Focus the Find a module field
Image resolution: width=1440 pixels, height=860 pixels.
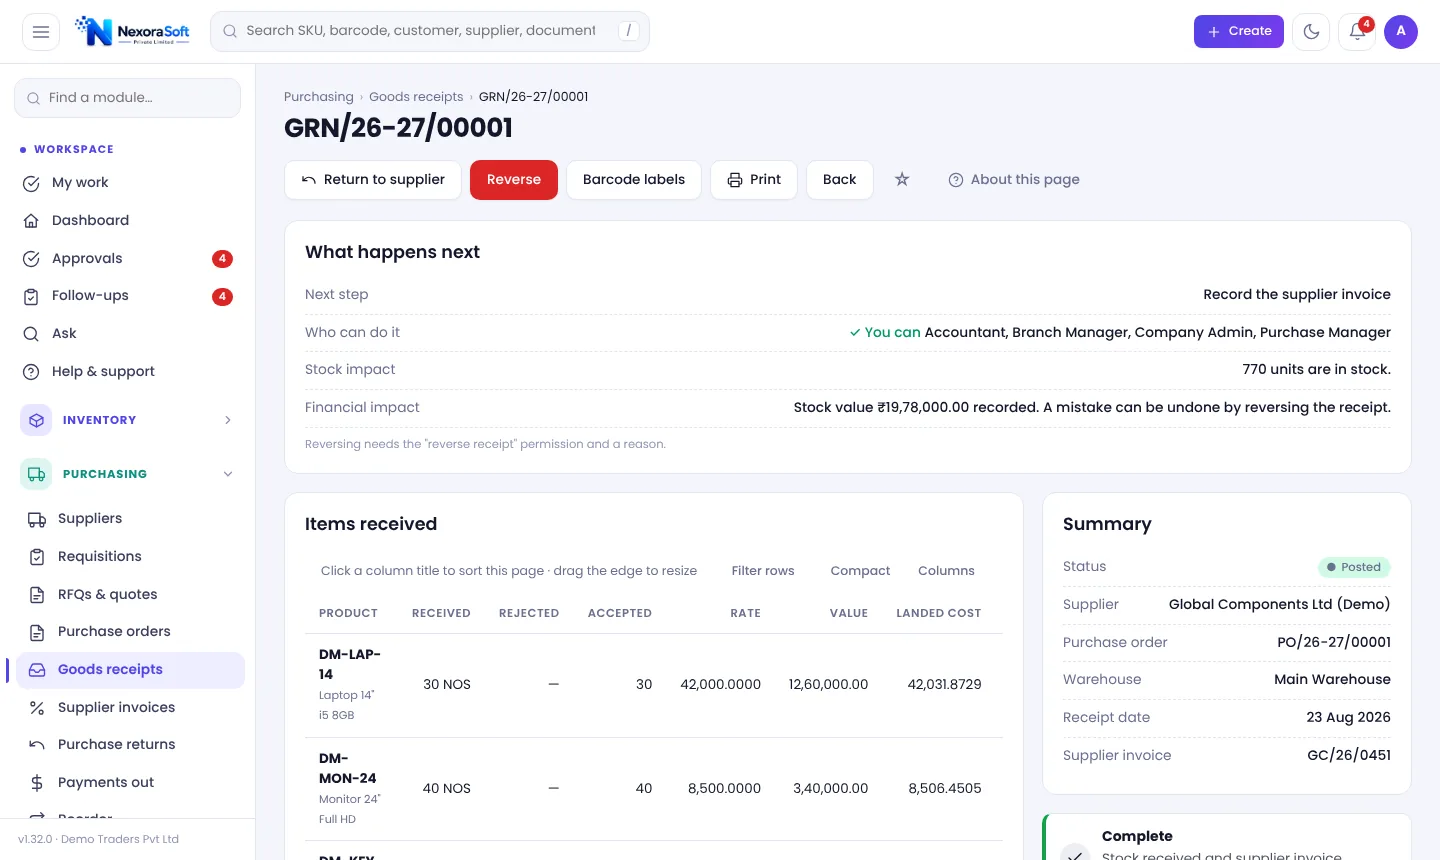click(x=128, y=98)
